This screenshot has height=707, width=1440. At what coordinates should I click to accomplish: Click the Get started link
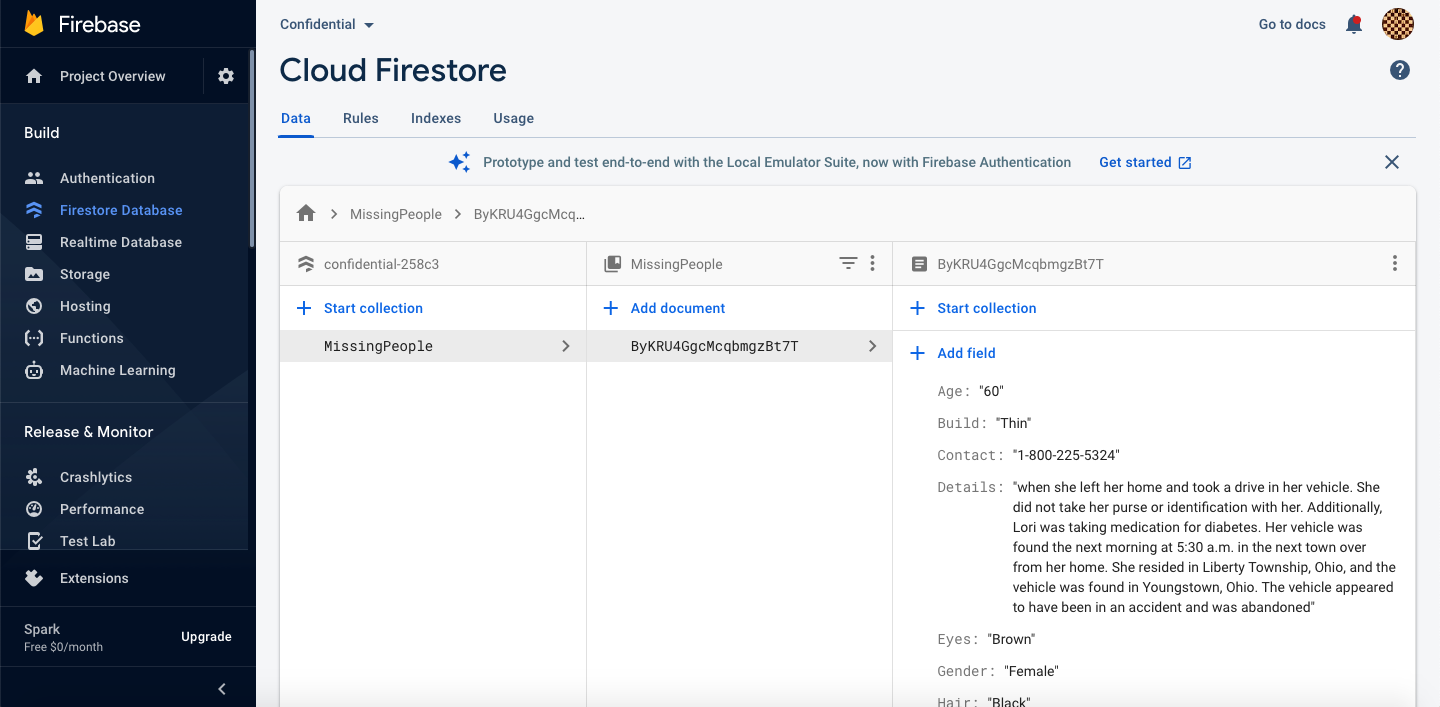coord(1145,162)
